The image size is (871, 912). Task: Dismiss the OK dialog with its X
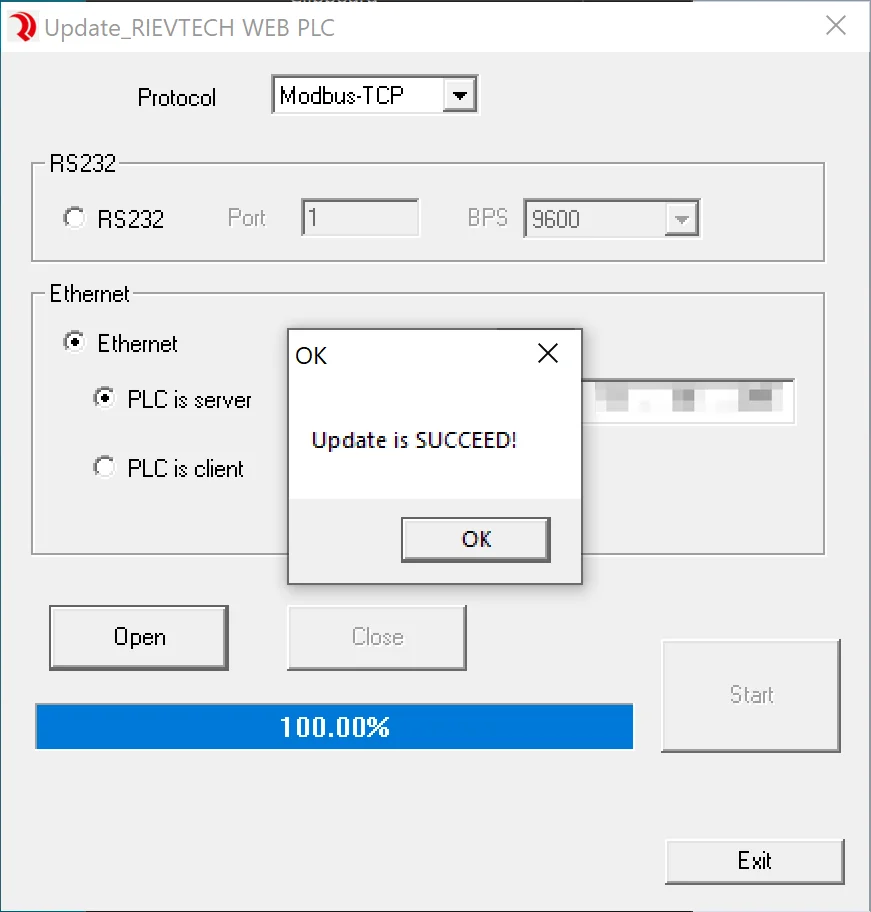pos(548,353)
